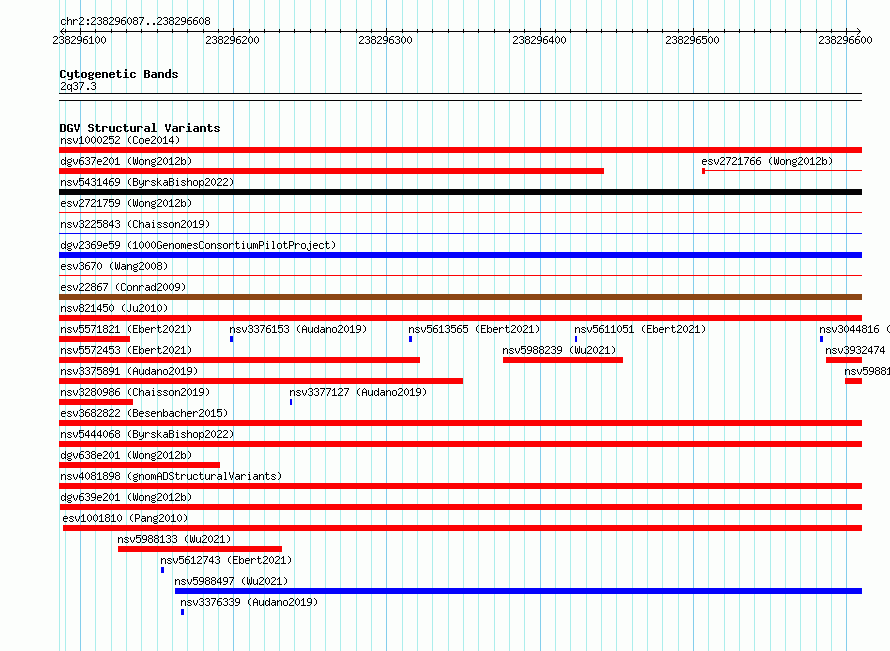Open esv2721766 (Wong2012b) variant label
This screenshot has height=651, width=890.
click(x=767, y=161)
